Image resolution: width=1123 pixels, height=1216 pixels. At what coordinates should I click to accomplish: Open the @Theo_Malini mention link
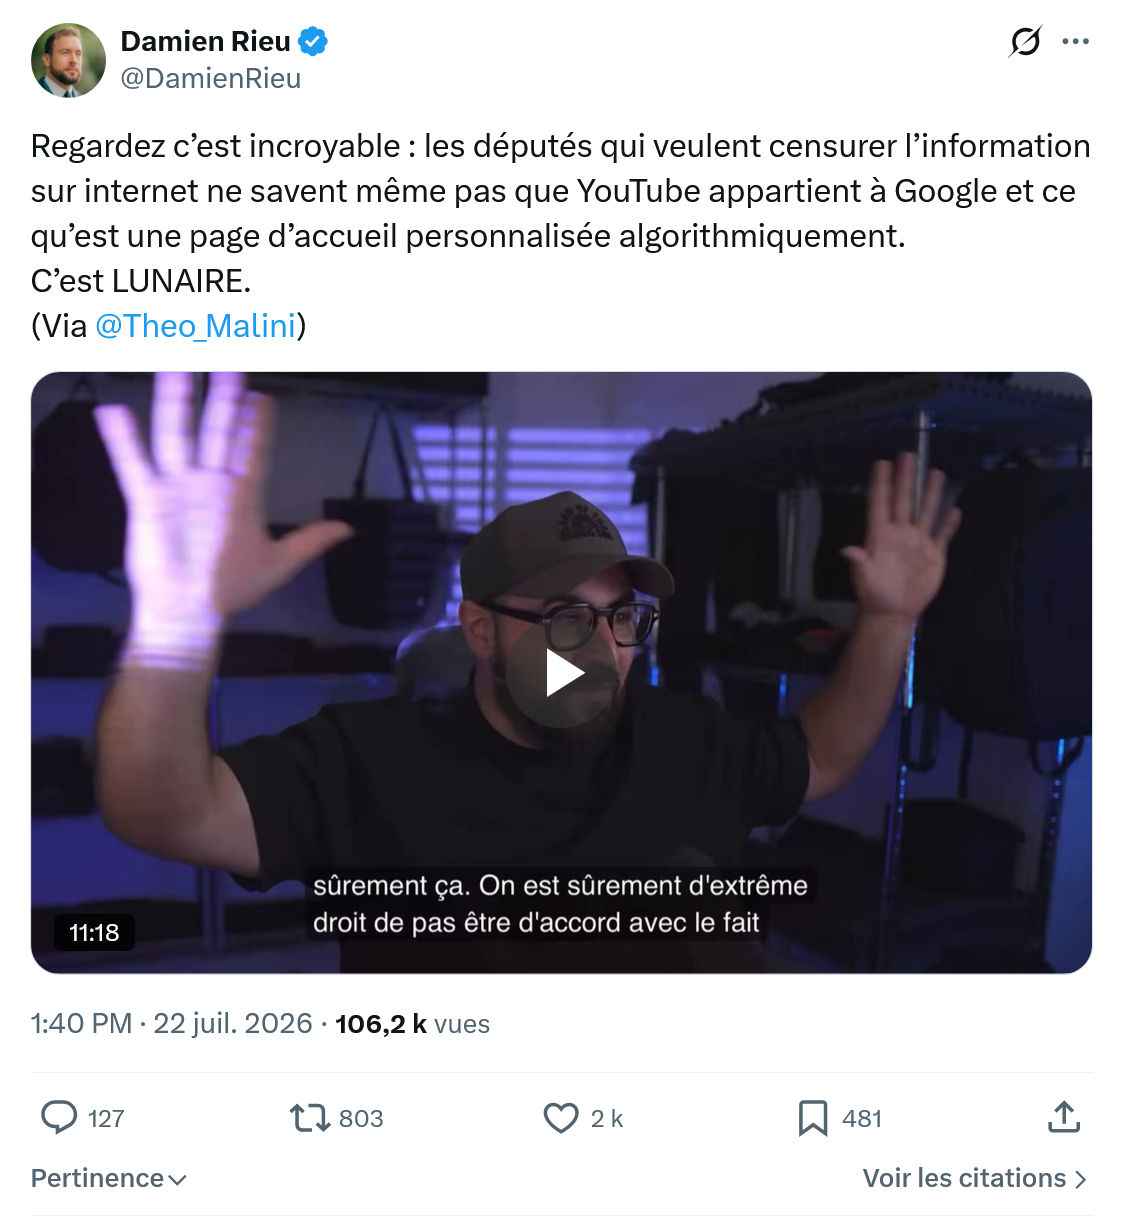pyautogui.click(x=196, y=326)
